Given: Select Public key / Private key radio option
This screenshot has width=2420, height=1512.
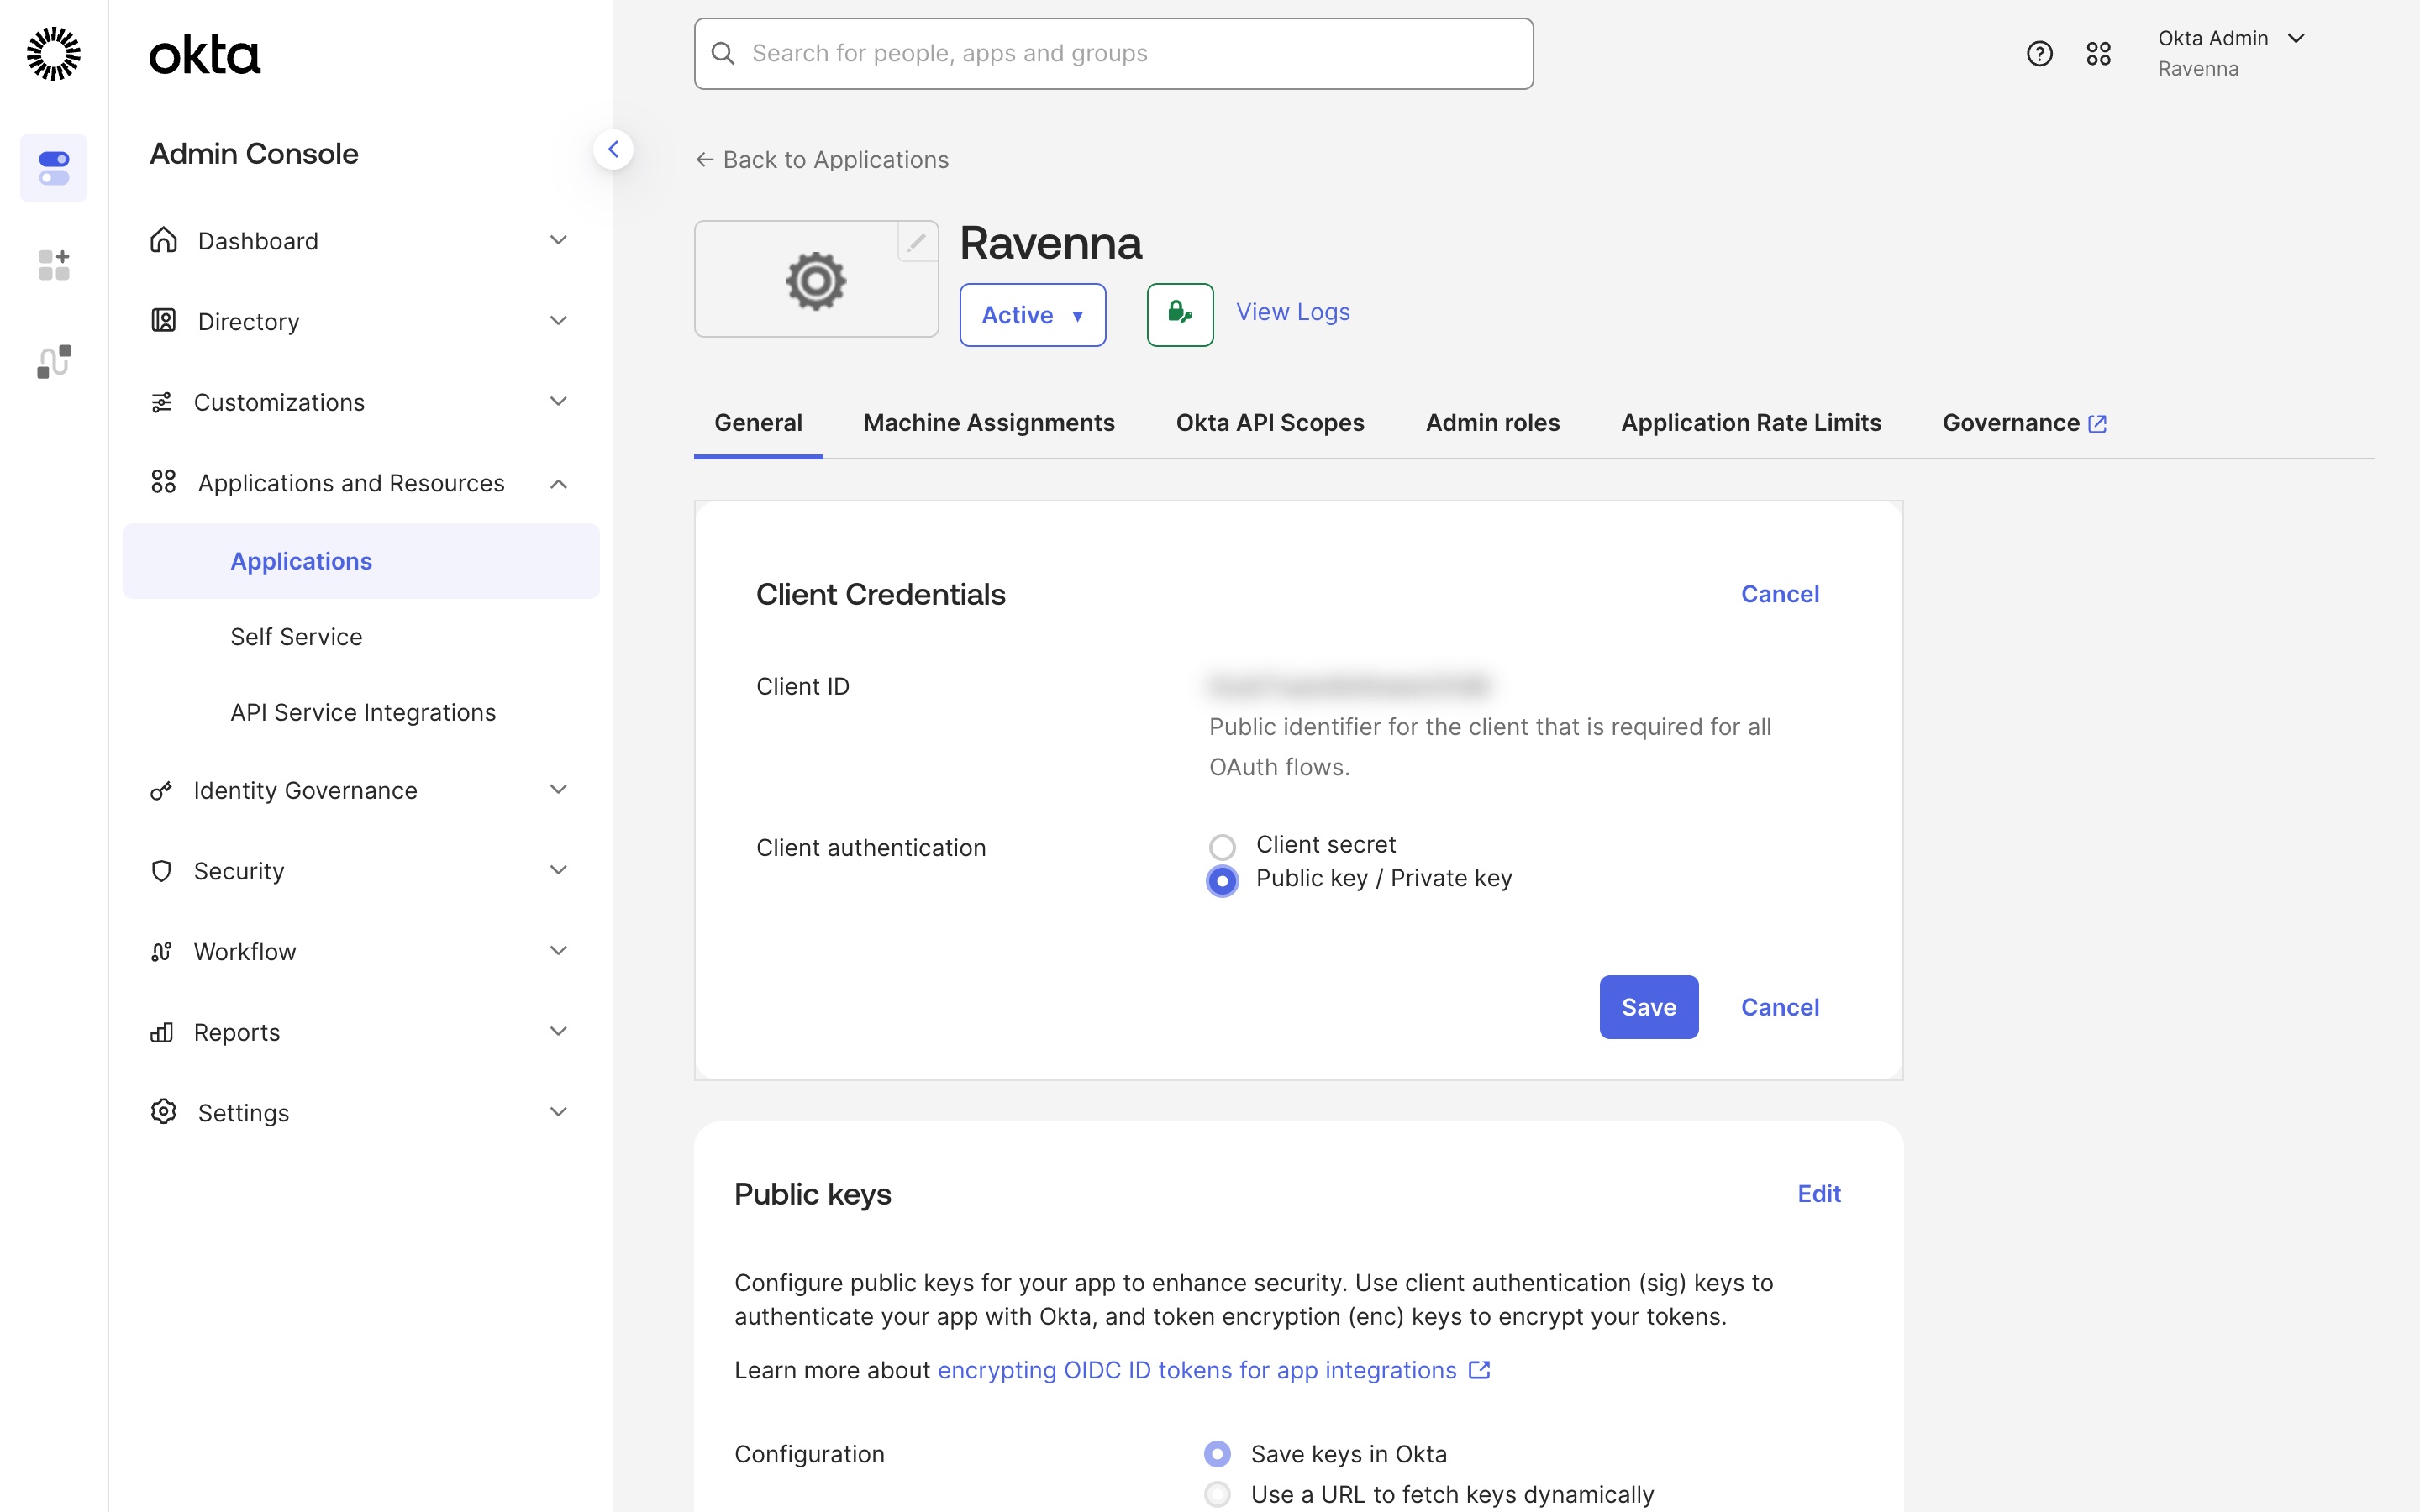Looking at the screenshot, I should click(x=1222, y=881).
